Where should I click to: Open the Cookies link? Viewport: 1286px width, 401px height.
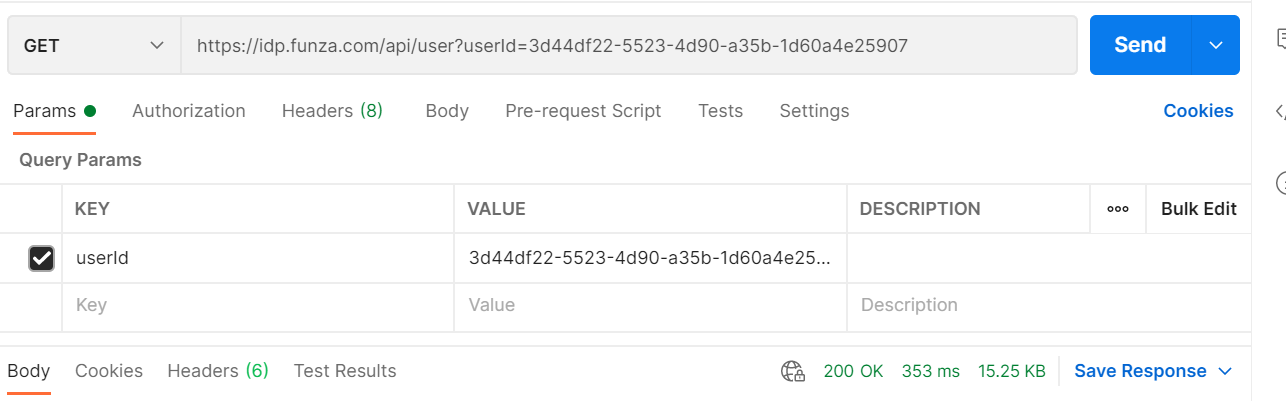[x=1198, y=111]
